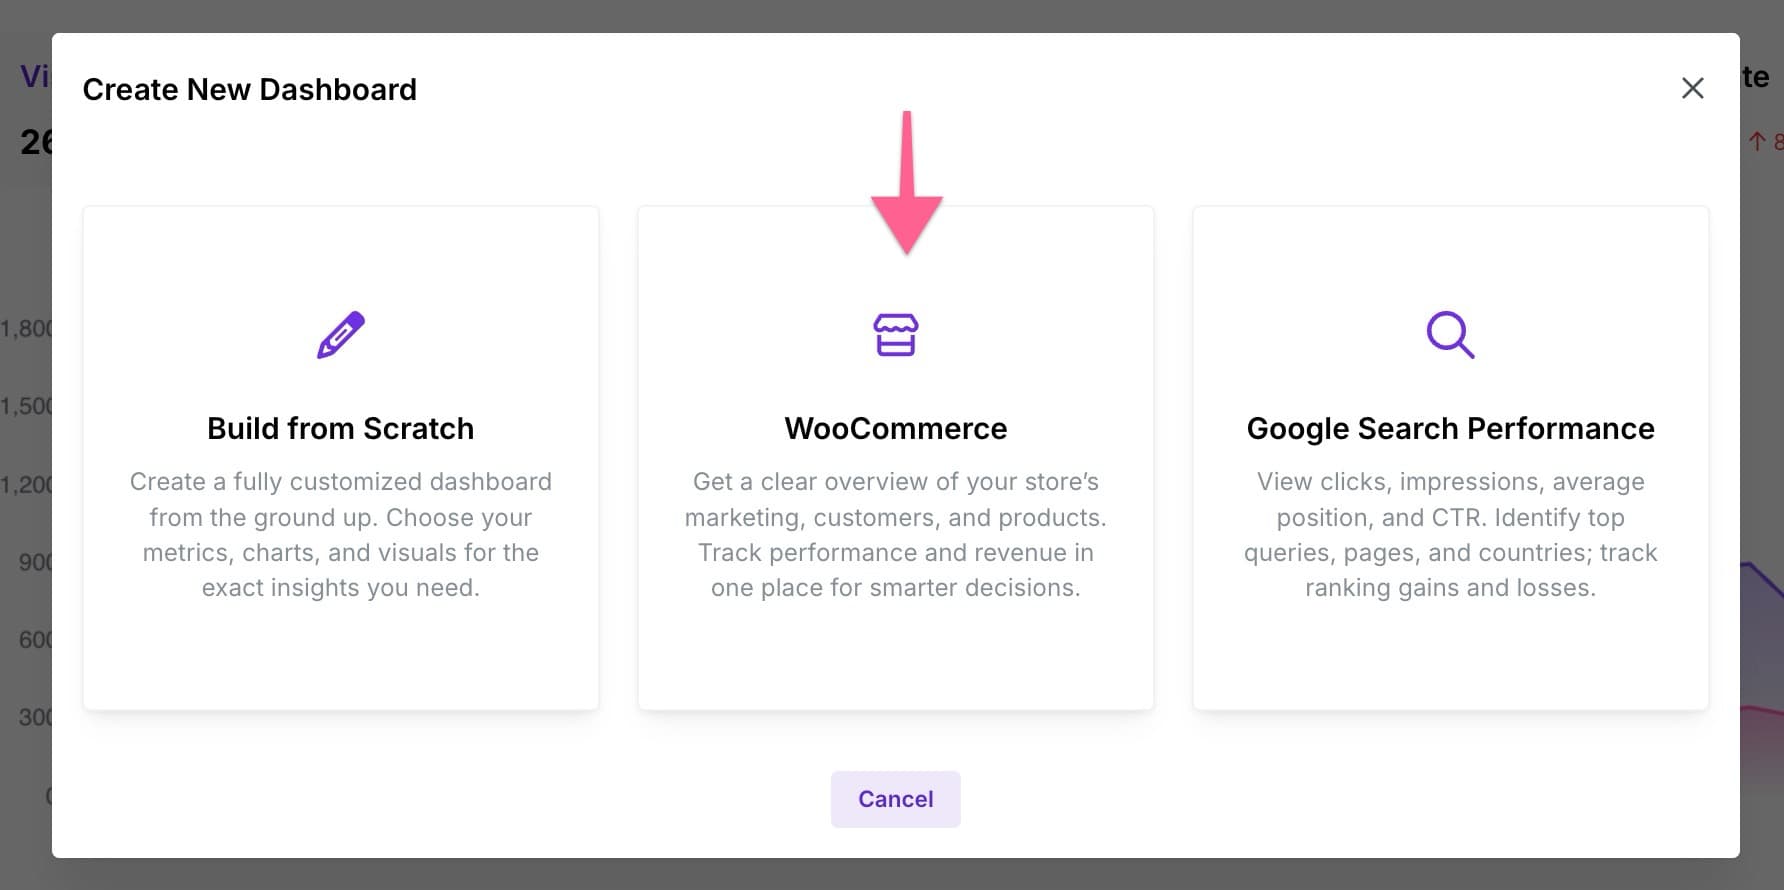Click the Build from Scratch description text
Image resolution: width=1784 pixels, height=890 pixels.
pyautogui.click(x=340, y=535)
